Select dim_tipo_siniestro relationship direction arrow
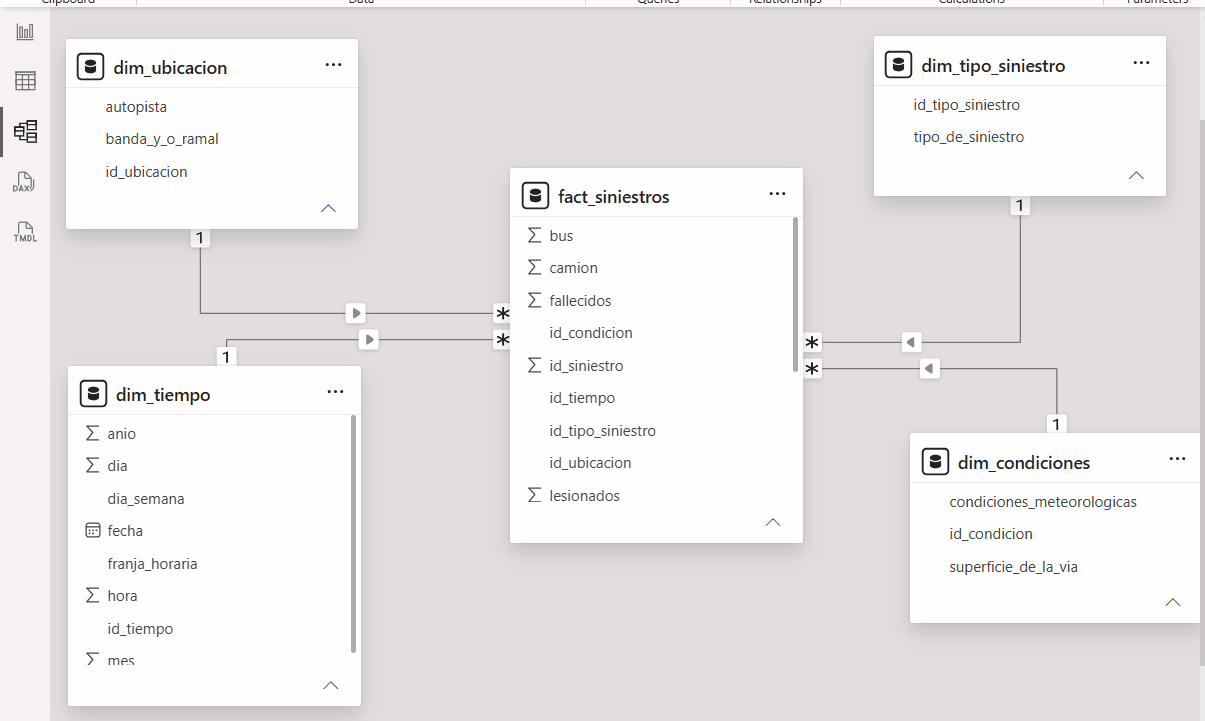 (911, 343)
